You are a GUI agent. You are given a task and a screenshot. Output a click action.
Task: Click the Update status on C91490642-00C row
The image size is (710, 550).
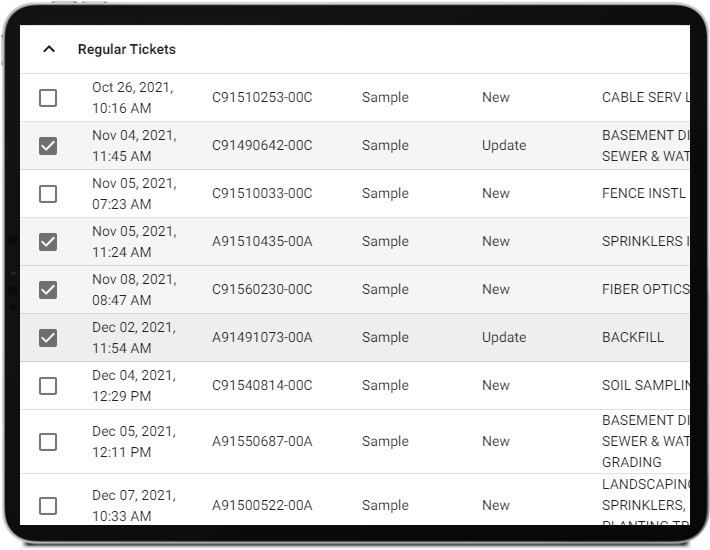tap(504, 145)
